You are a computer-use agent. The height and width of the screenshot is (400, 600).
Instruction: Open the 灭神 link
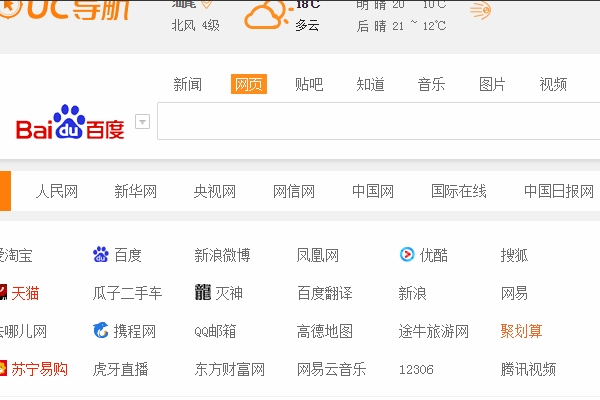(229, 293)
